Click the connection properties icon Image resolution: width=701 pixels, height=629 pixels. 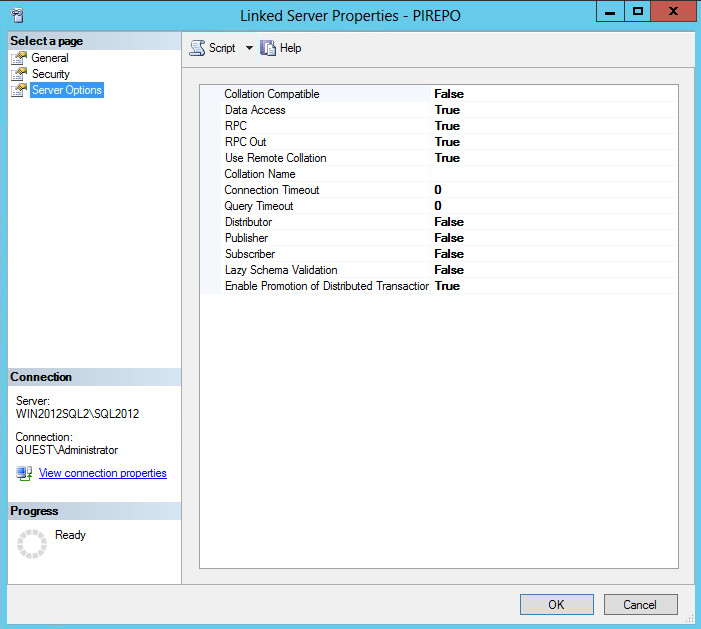[x=24, y=473]
